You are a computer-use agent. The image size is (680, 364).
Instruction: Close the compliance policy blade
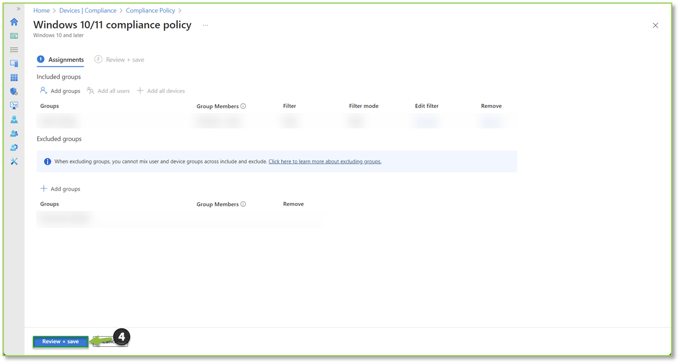pos(655,26)
